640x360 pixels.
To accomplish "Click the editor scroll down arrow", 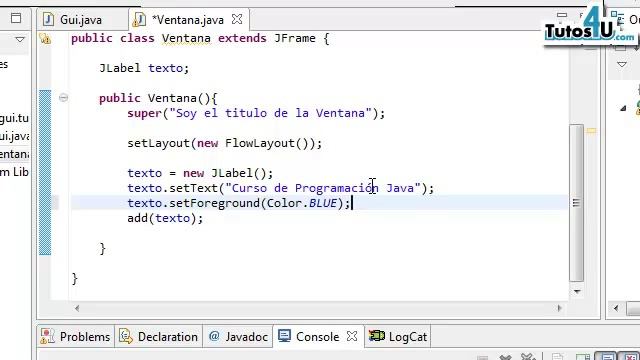I will pyautogui.click(x=577, y=291).
